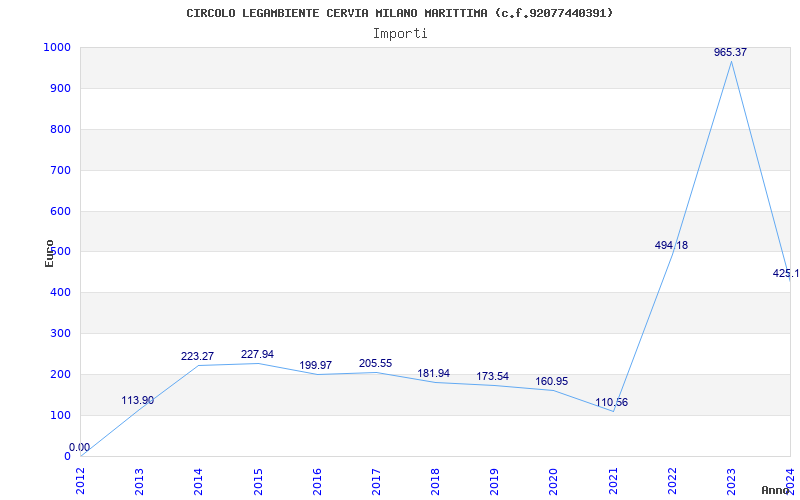This screenshot has width=800, height=500.
Task: Select the 113.90 value label
Action: pos(138,401)
